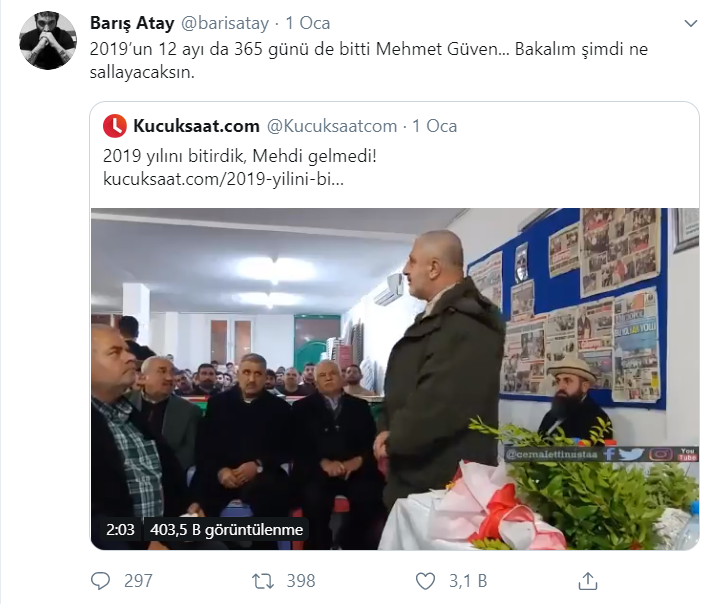Image resolution: width=719 pixels, height=604 pixels.
Task: Open the kucuksaat.com/2019-yilini-bi… link
Action: point(223,179)
